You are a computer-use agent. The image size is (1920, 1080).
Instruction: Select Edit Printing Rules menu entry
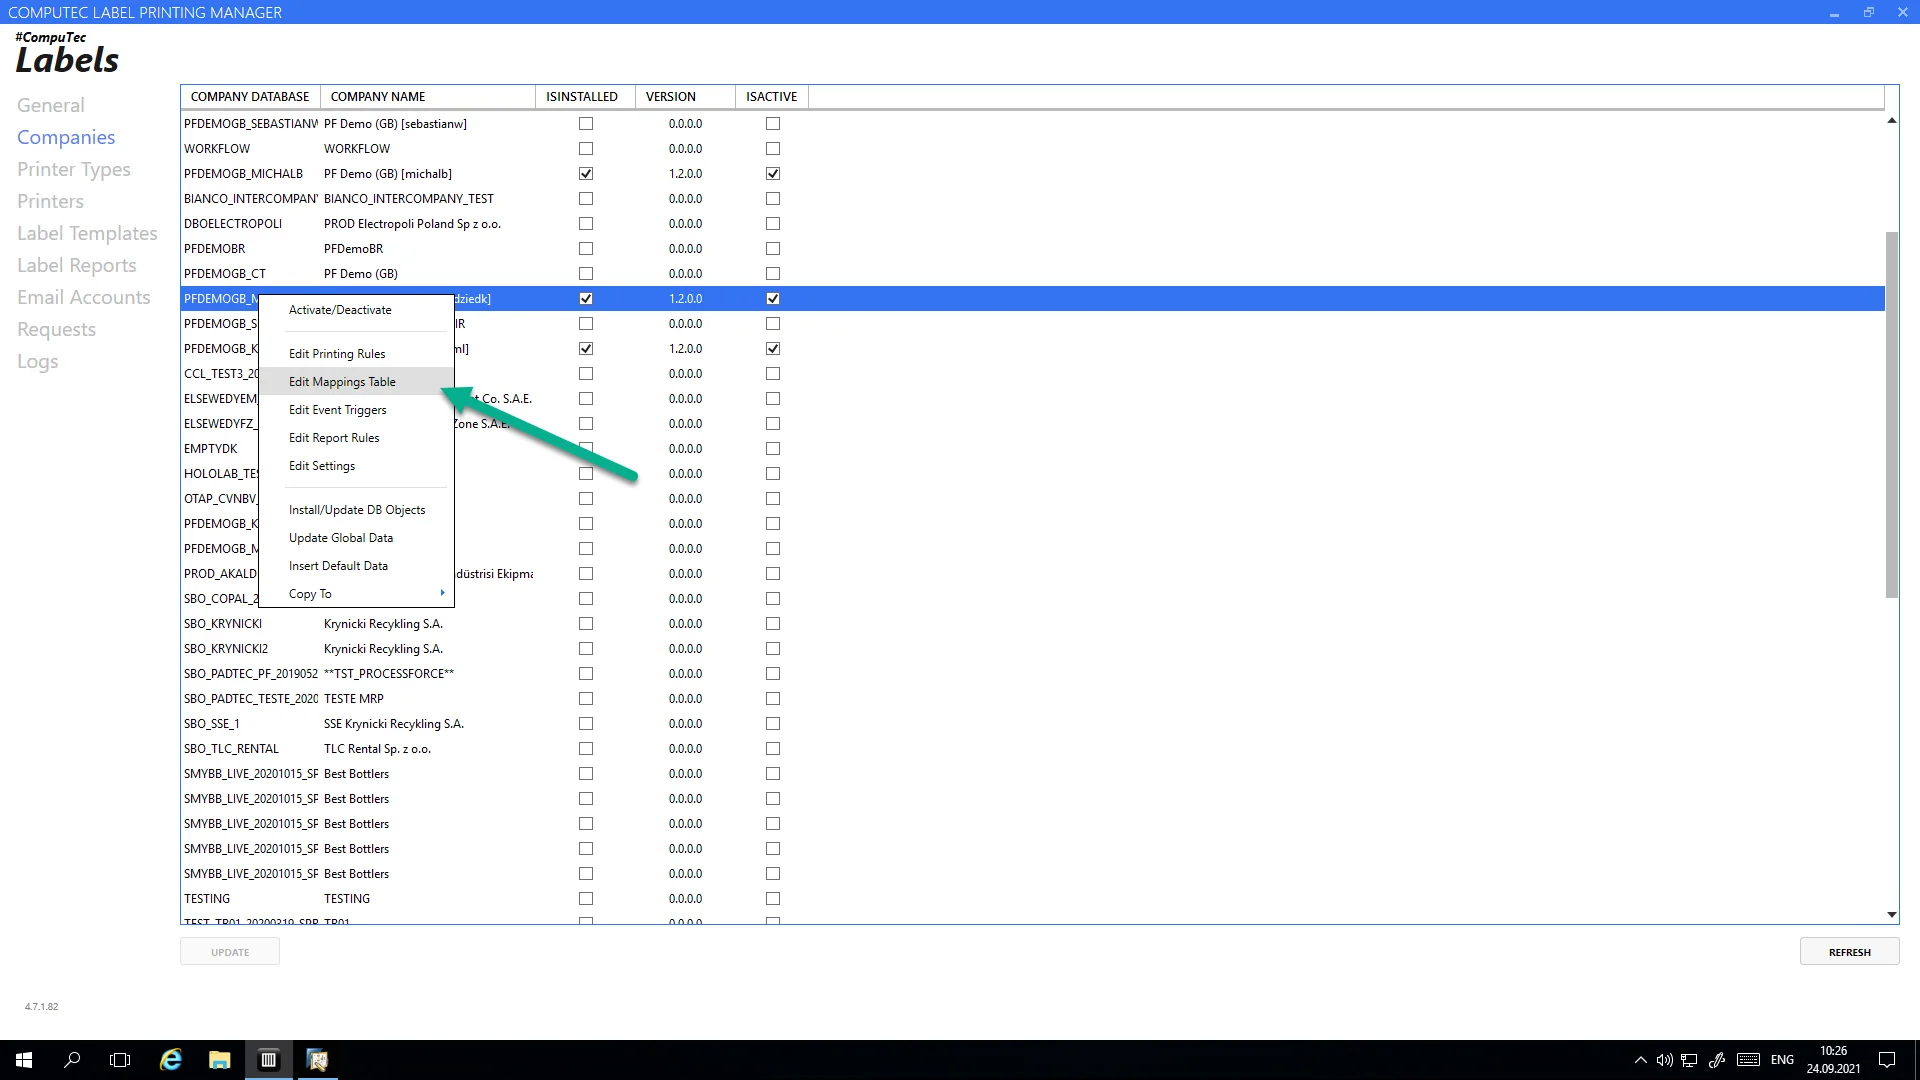tap(337, 354)
